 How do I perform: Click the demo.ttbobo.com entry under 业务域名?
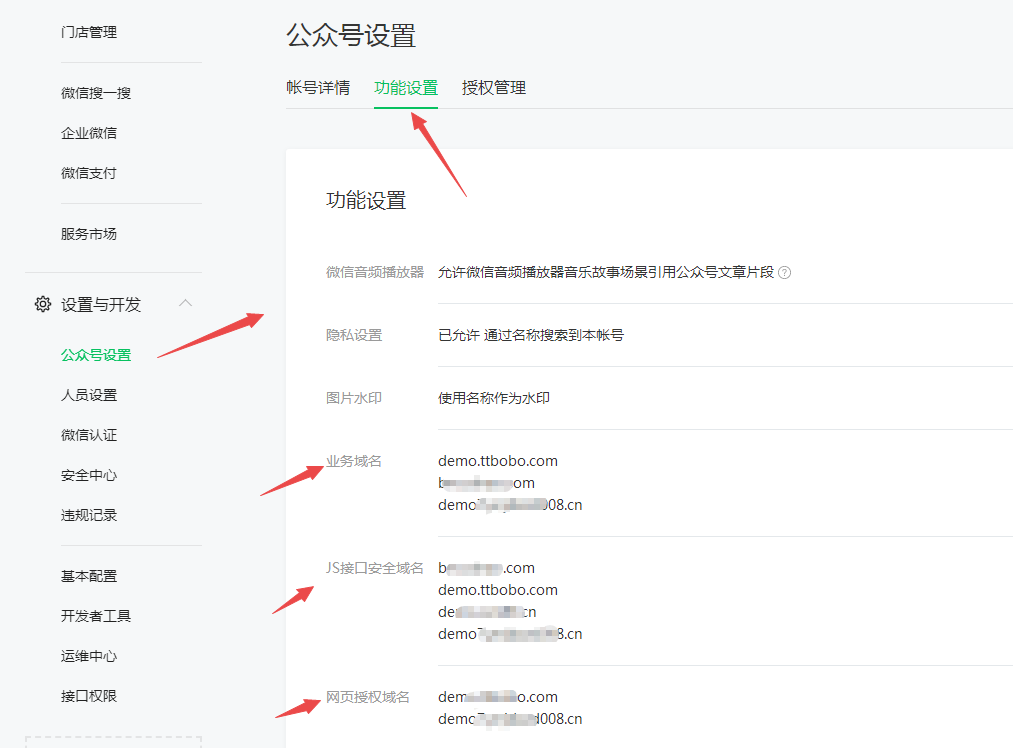click(498, 461)
